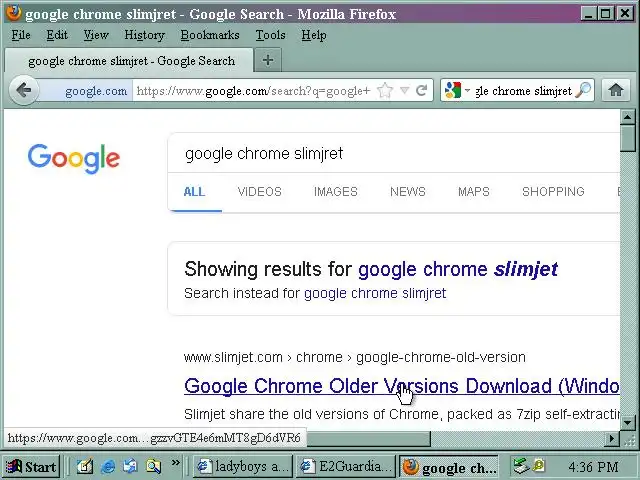Image resolution: width=640 pixels, height=480 pixels.
Task: Switch to the SHOPPING results tab
Action: coord(553,191)
